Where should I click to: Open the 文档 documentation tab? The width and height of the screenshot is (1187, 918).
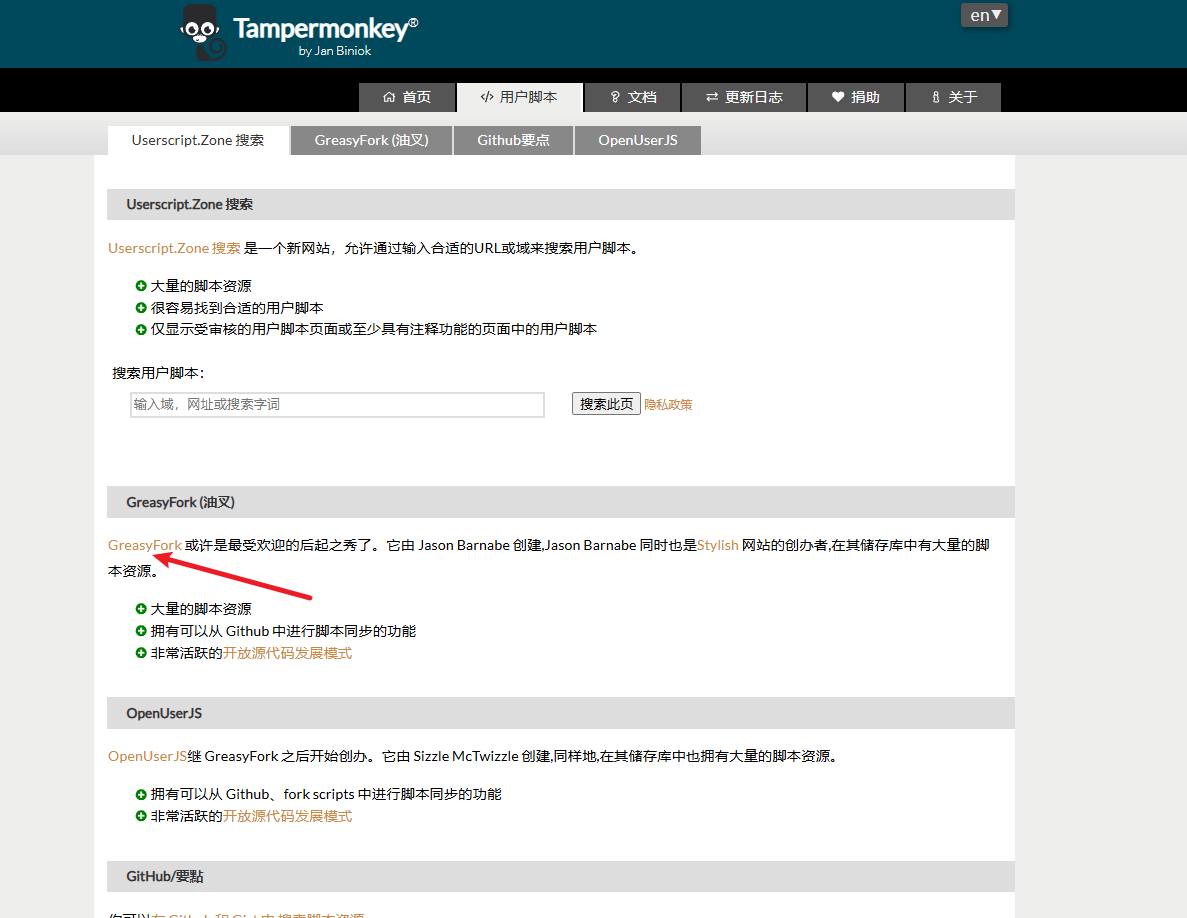point(632,97)
